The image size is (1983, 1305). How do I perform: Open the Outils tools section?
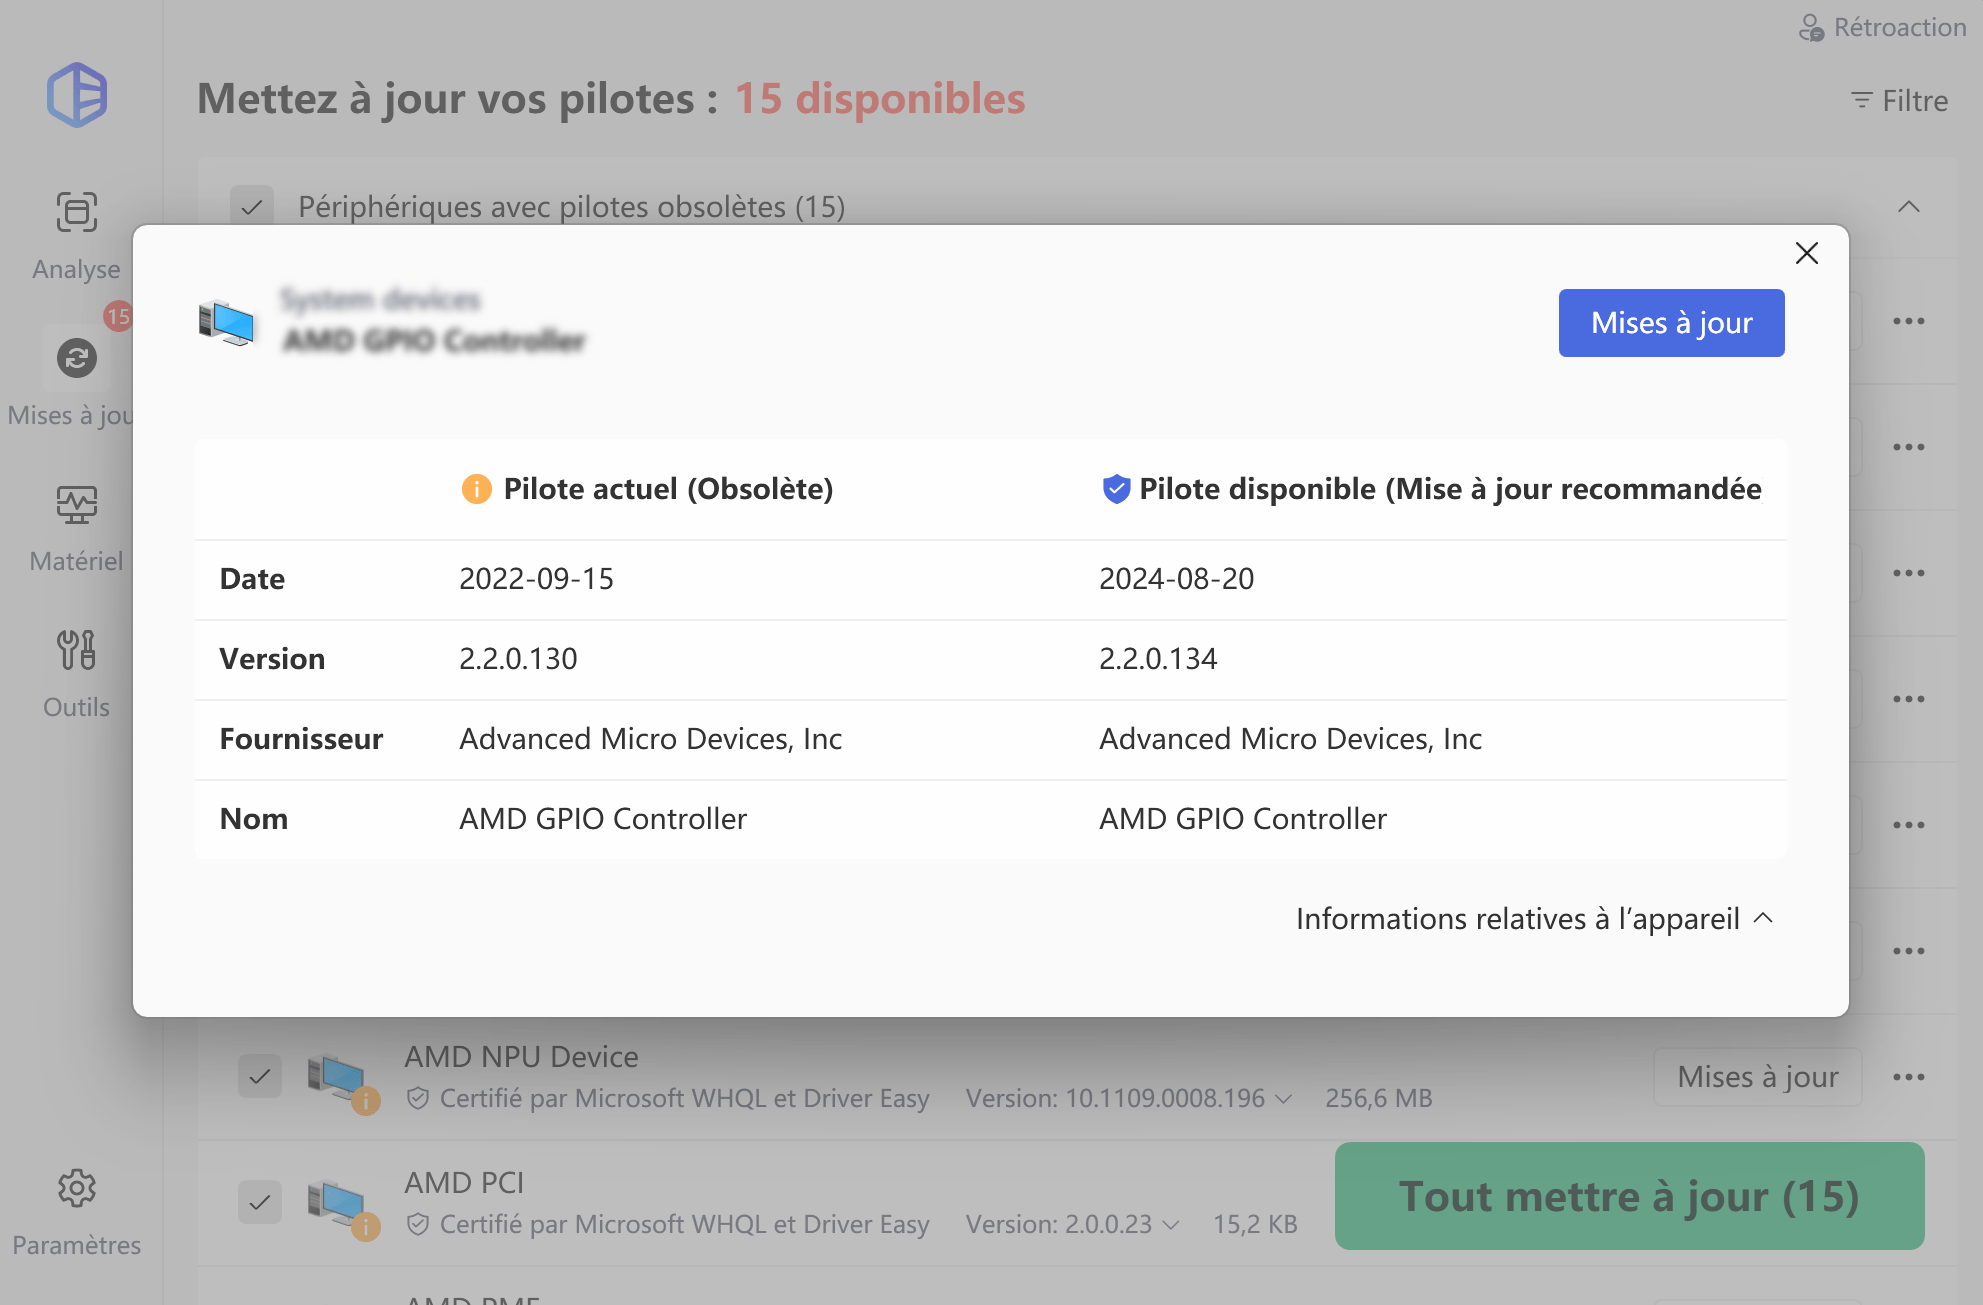(76, 674)
